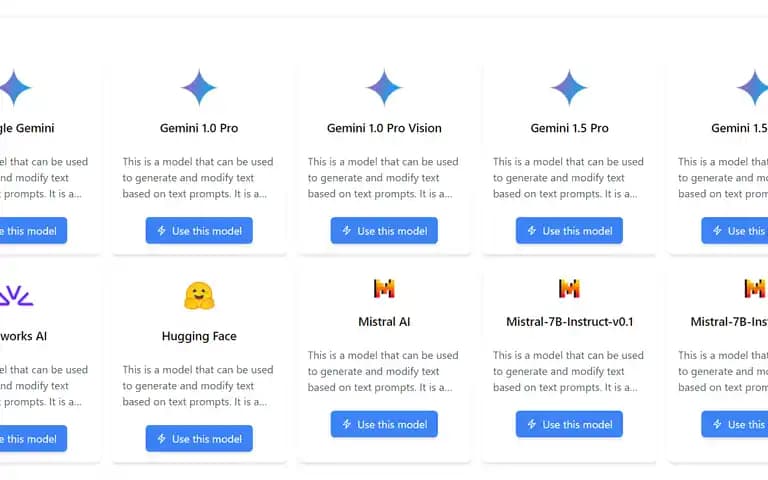
Task: Use the Fireworks AI model button
Action: click(x=33, y=439)
